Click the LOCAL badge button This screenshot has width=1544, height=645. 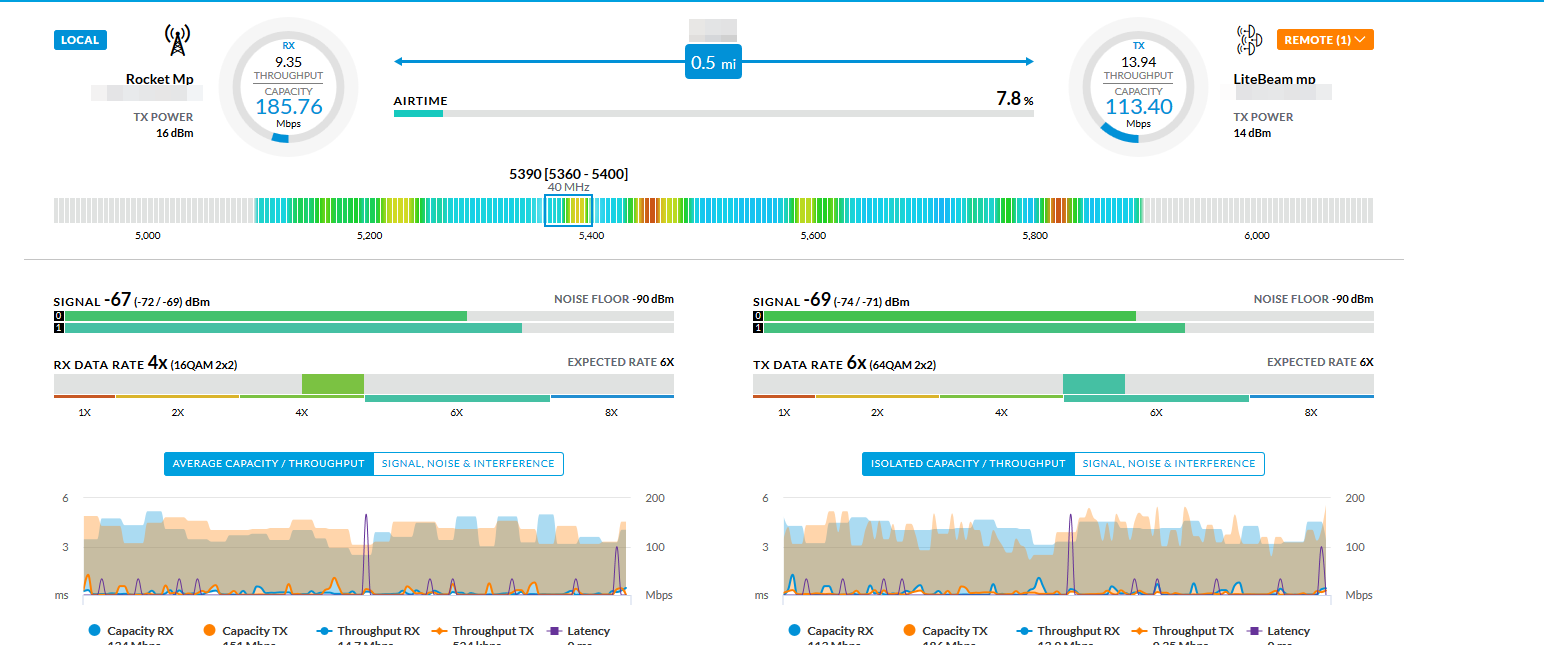[80, 40]
